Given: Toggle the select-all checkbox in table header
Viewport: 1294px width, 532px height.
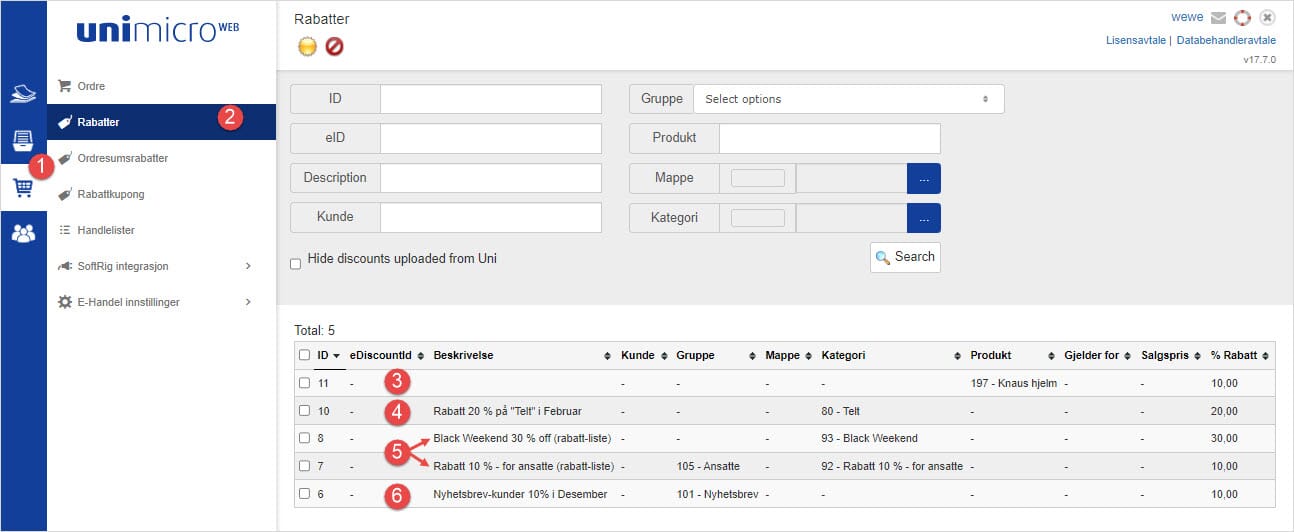Looking at the screenshot, I should coord(305,355).
